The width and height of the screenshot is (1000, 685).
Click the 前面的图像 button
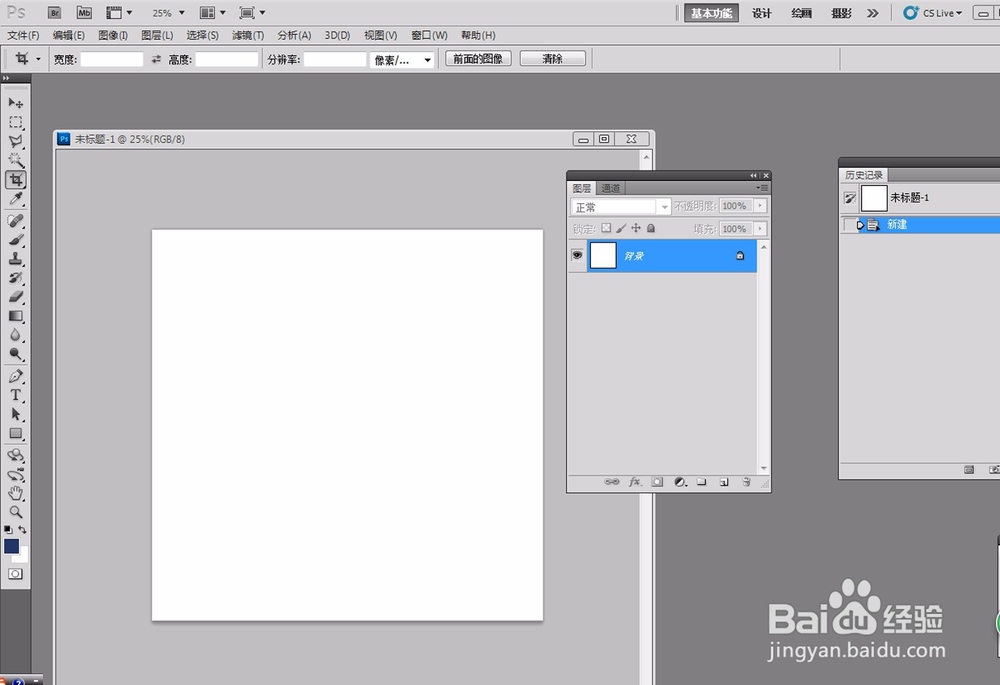coord(478,59)
